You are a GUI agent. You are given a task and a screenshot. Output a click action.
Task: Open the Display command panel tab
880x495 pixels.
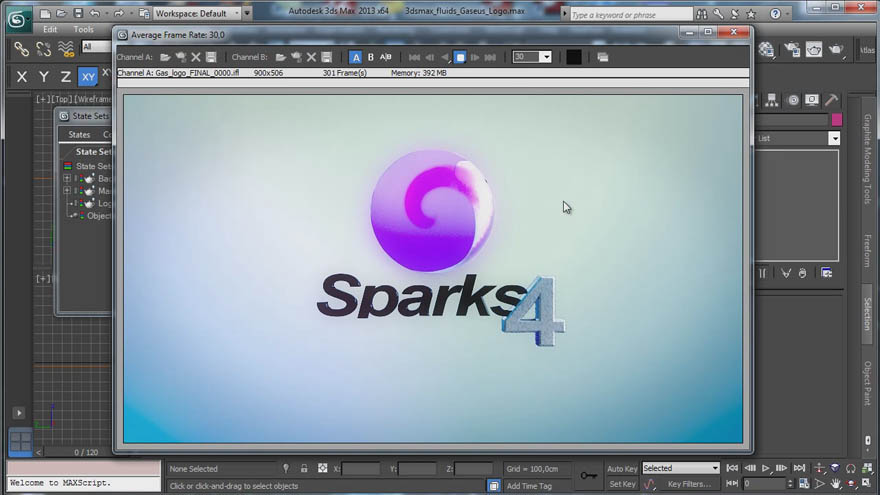(x=812, y=100)
